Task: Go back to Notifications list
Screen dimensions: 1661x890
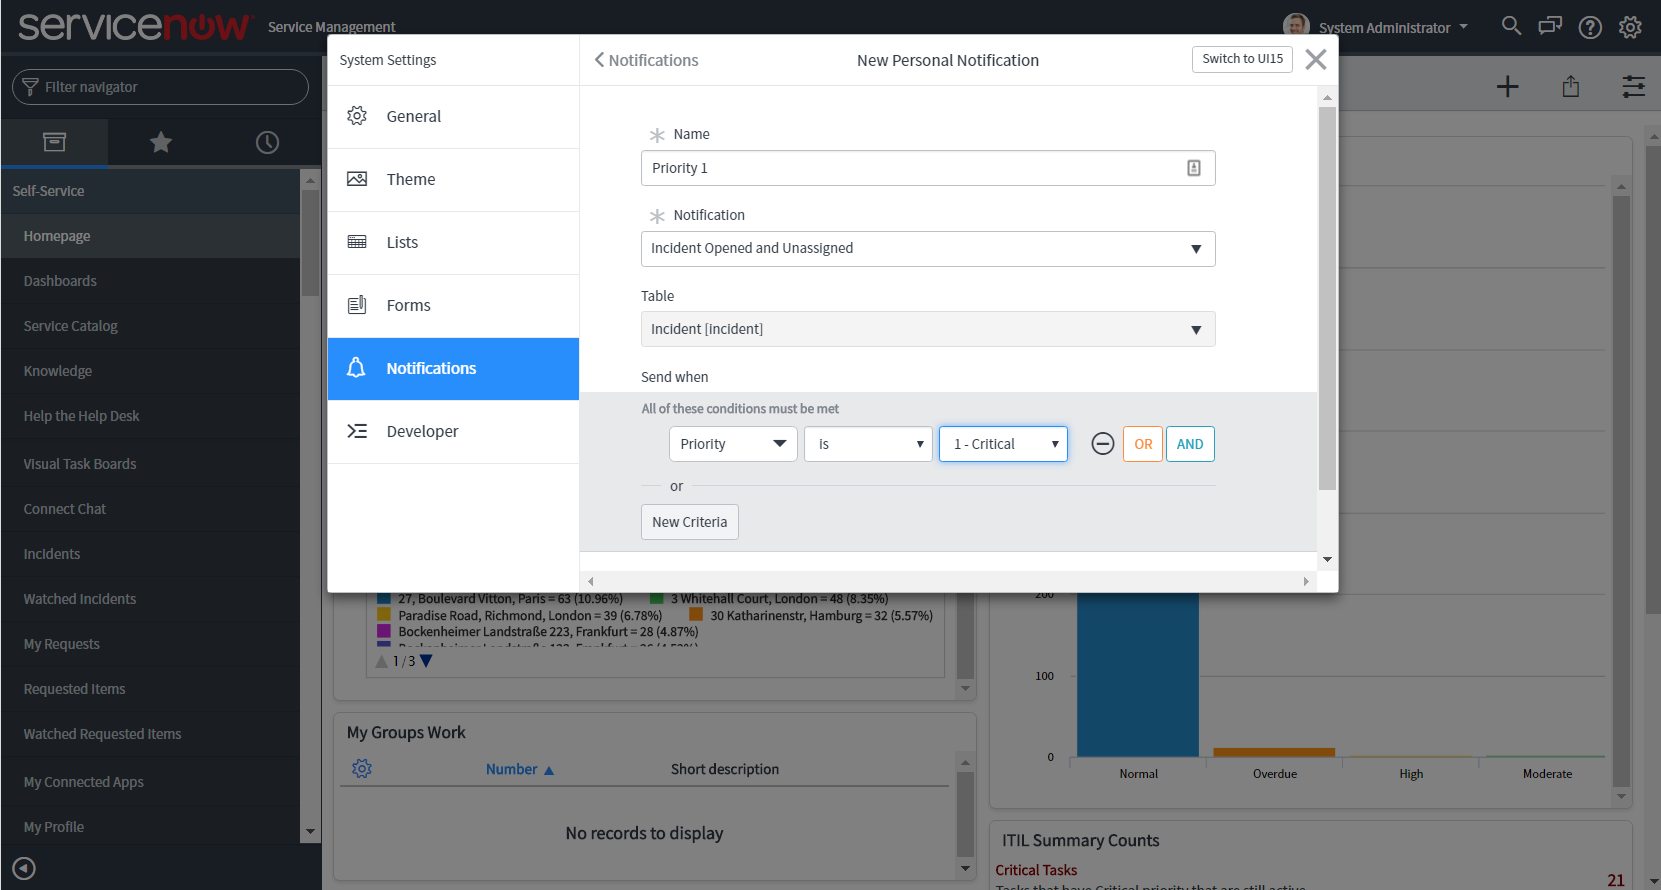Action: pyautogui.click(x=646, y=60)
